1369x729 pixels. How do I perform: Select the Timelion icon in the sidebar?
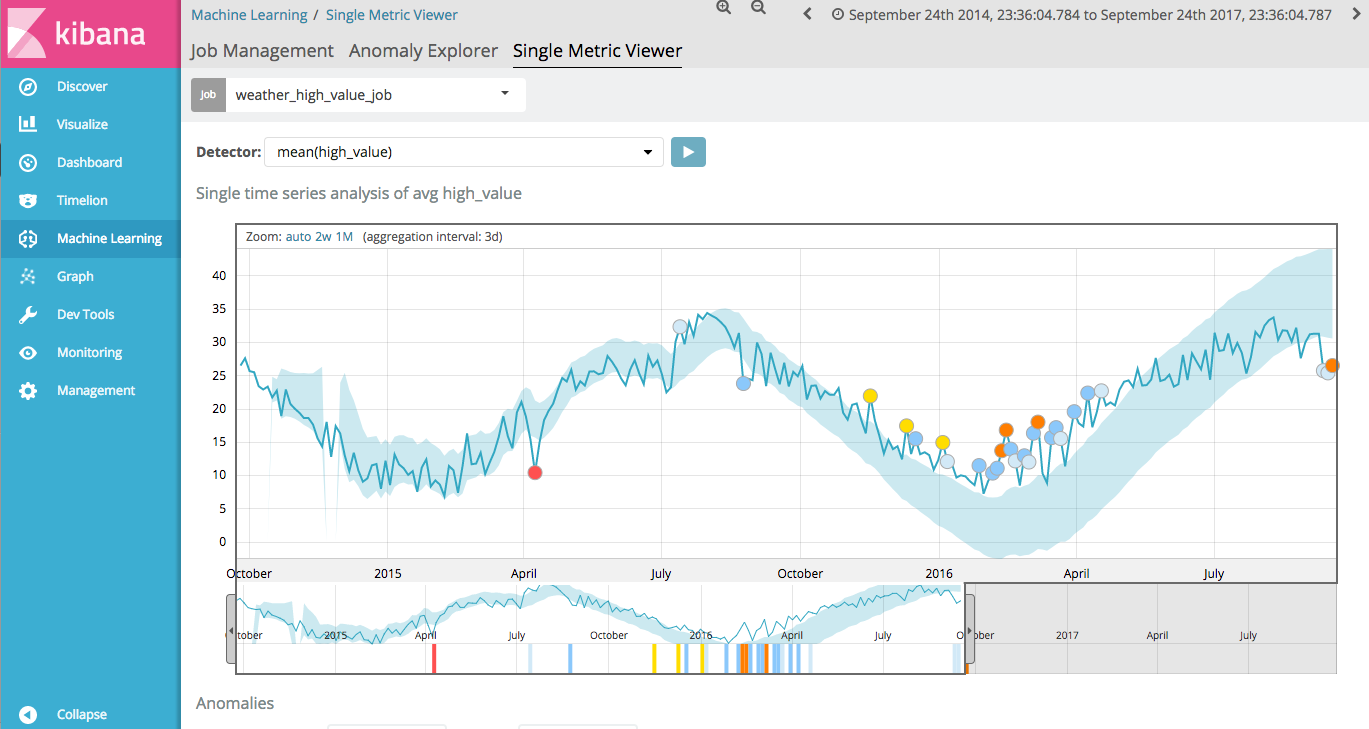pyautogui.click(x=28, y=201)
